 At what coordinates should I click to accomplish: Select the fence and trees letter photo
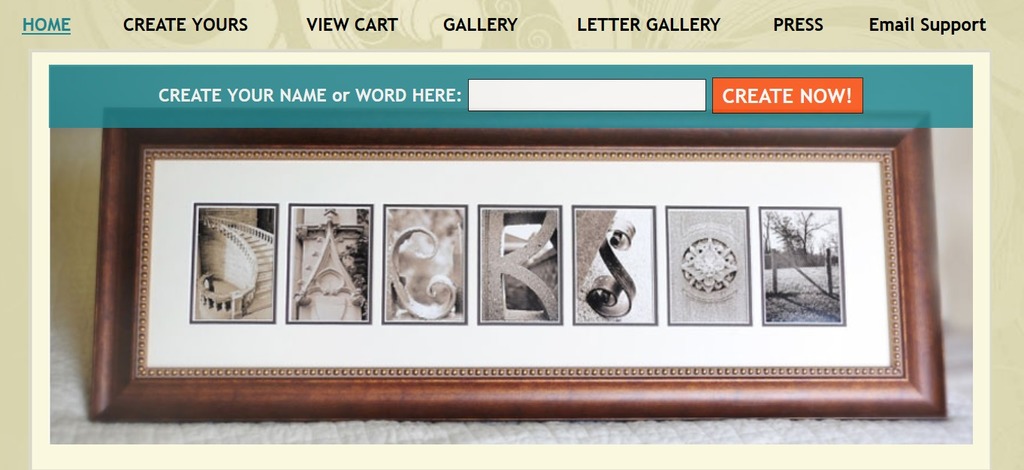point(802,266)
